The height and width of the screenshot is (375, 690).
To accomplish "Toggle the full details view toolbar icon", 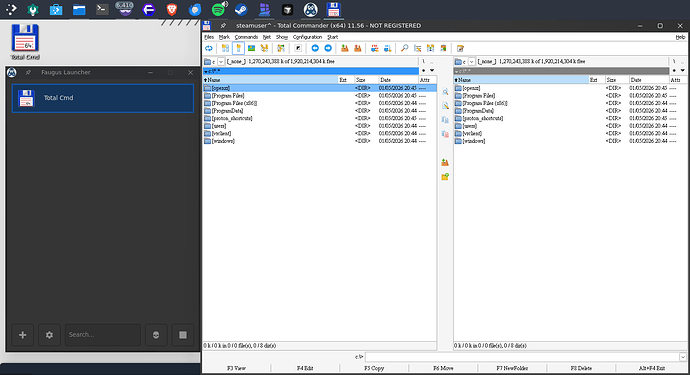I will (239, 48).
